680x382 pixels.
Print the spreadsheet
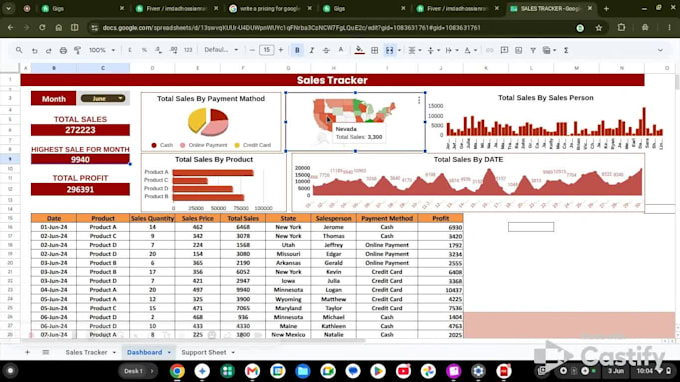tap(63, 50)
